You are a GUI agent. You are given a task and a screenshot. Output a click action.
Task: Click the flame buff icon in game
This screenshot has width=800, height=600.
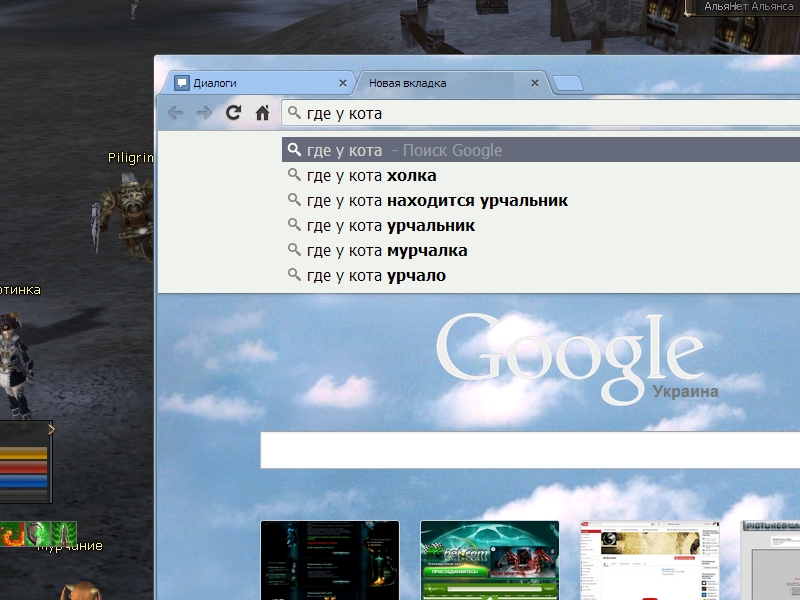click(11, 534)
